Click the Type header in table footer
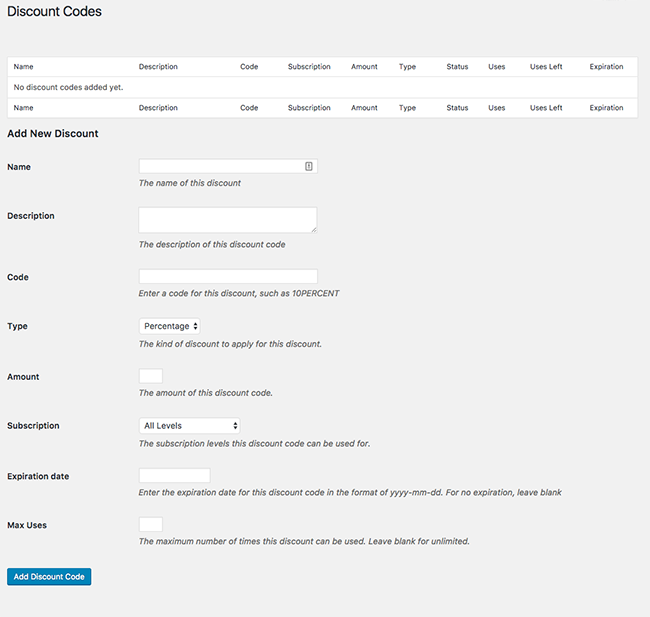This screenshot has height=617, width=650. point(407,108)
